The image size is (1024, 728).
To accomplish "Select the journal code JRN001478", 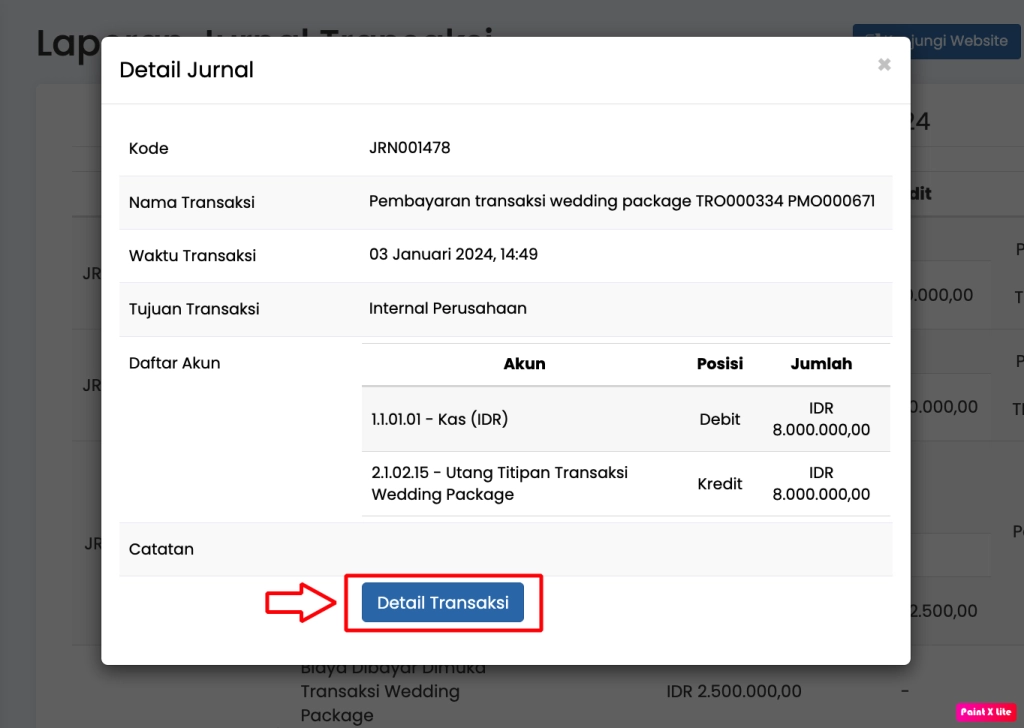I will [x=410, y=148].
